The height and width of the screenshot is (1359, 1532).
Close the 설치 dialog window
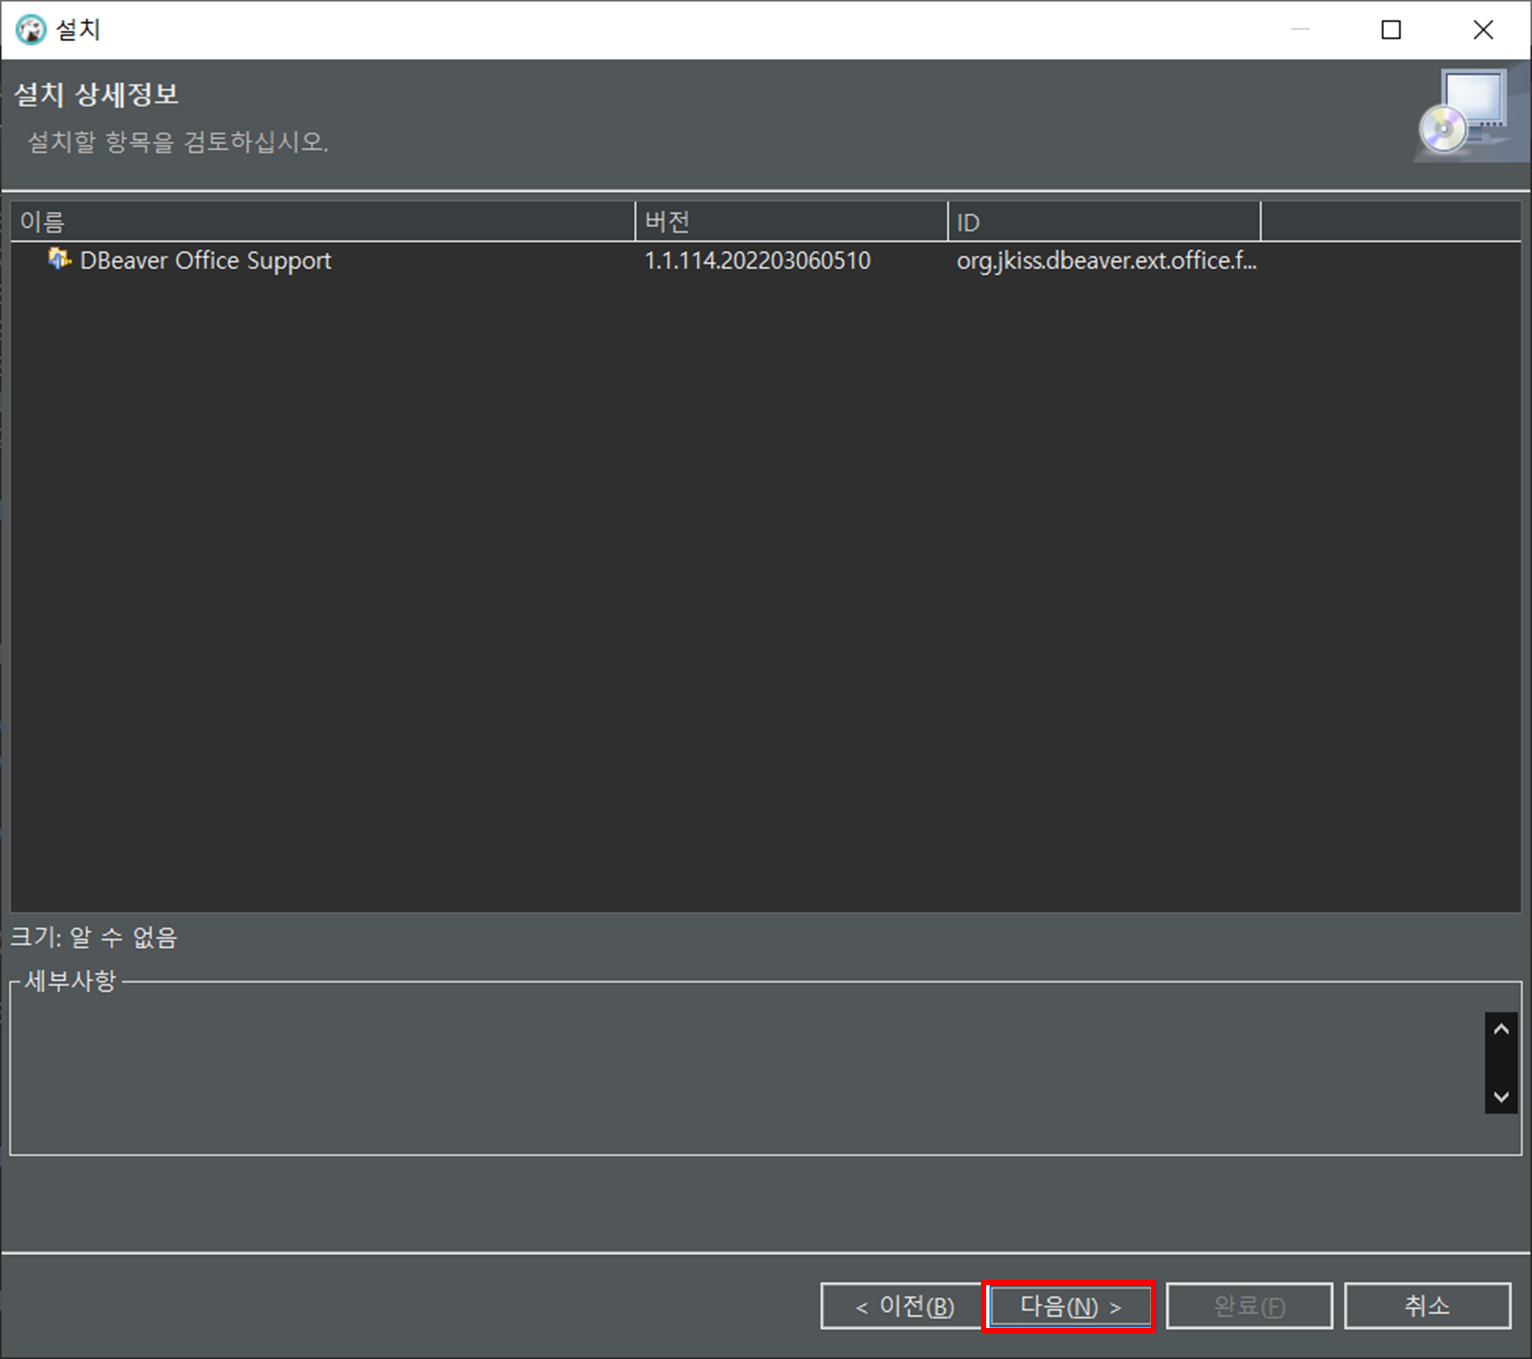coord(1483,30)
